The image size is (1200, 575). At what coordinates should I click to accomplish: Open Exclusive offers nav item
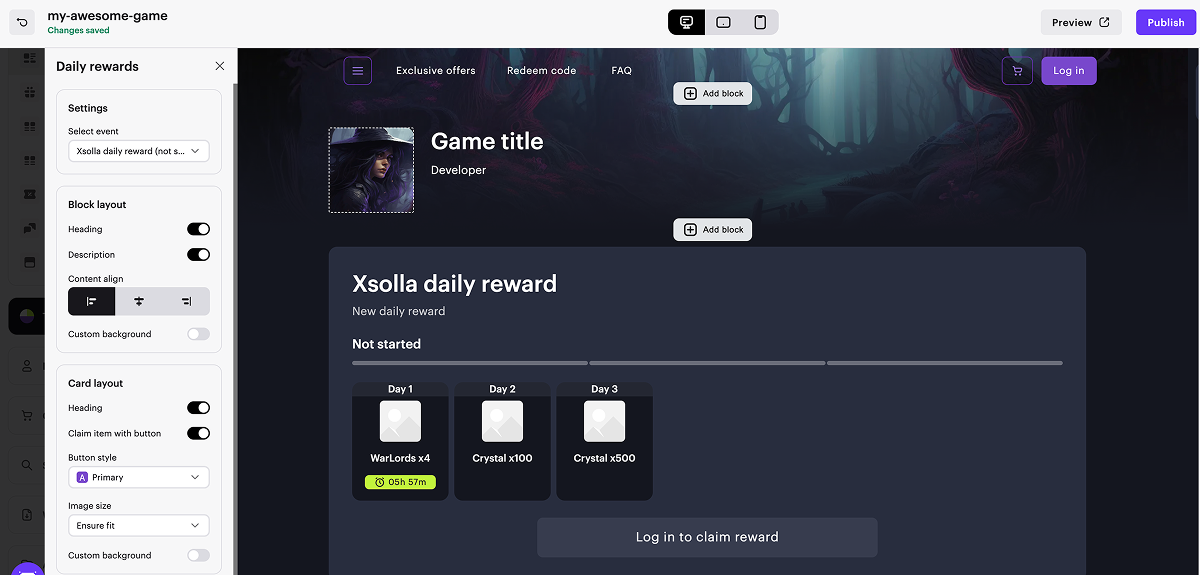click(x=436, y=71)
